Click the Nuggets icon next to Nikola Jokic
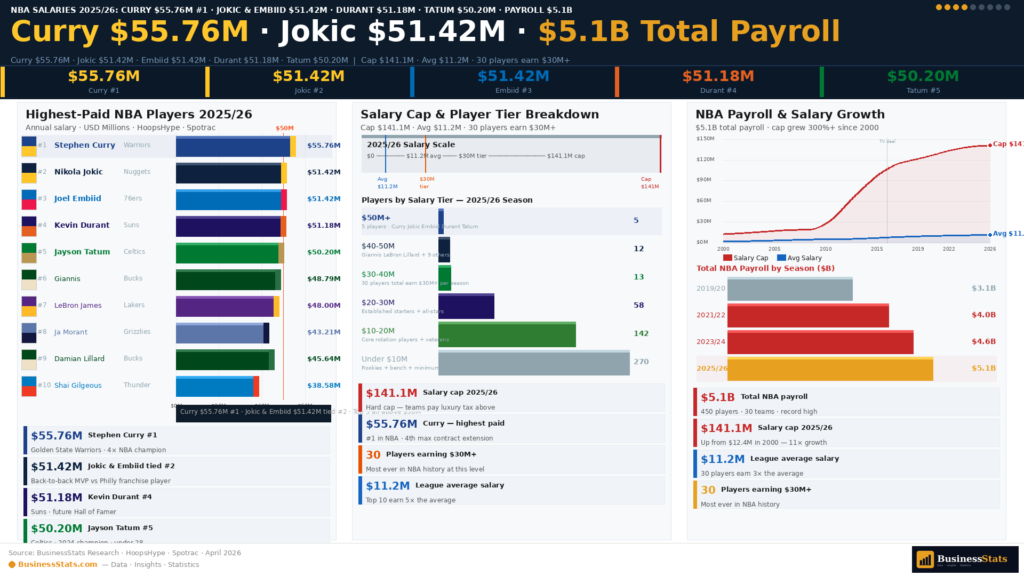The image size is (1024, 576). point(29,171)
